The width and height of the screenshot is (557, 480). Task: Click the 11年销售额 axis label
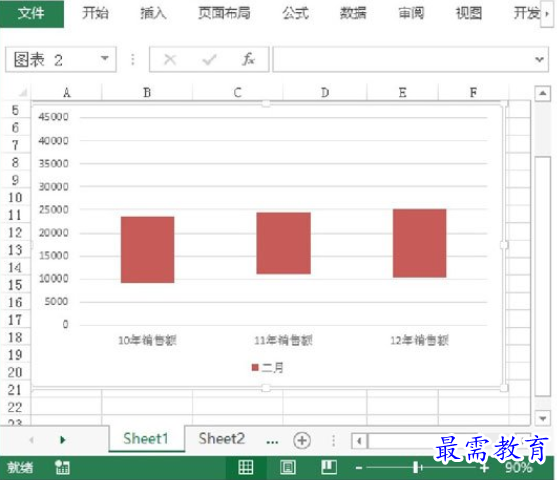click(x=283, y=340)
